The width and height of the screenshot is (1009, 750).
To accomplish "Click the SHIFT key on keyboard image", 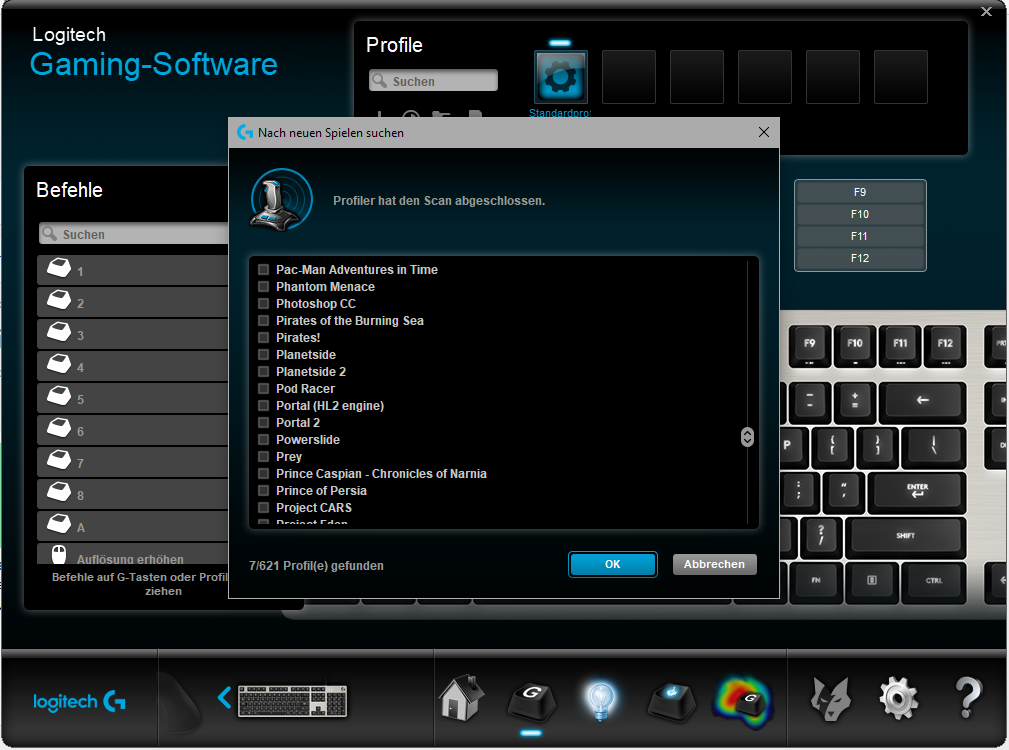I will 905,536.
